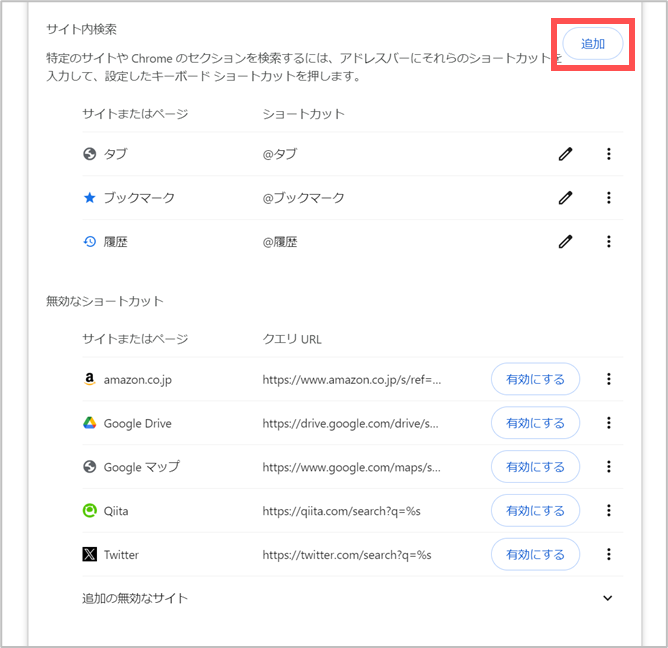Screen dimensions: 668x648
Task: Open more options for Google マップ row
Action: [x=609, y=467]
